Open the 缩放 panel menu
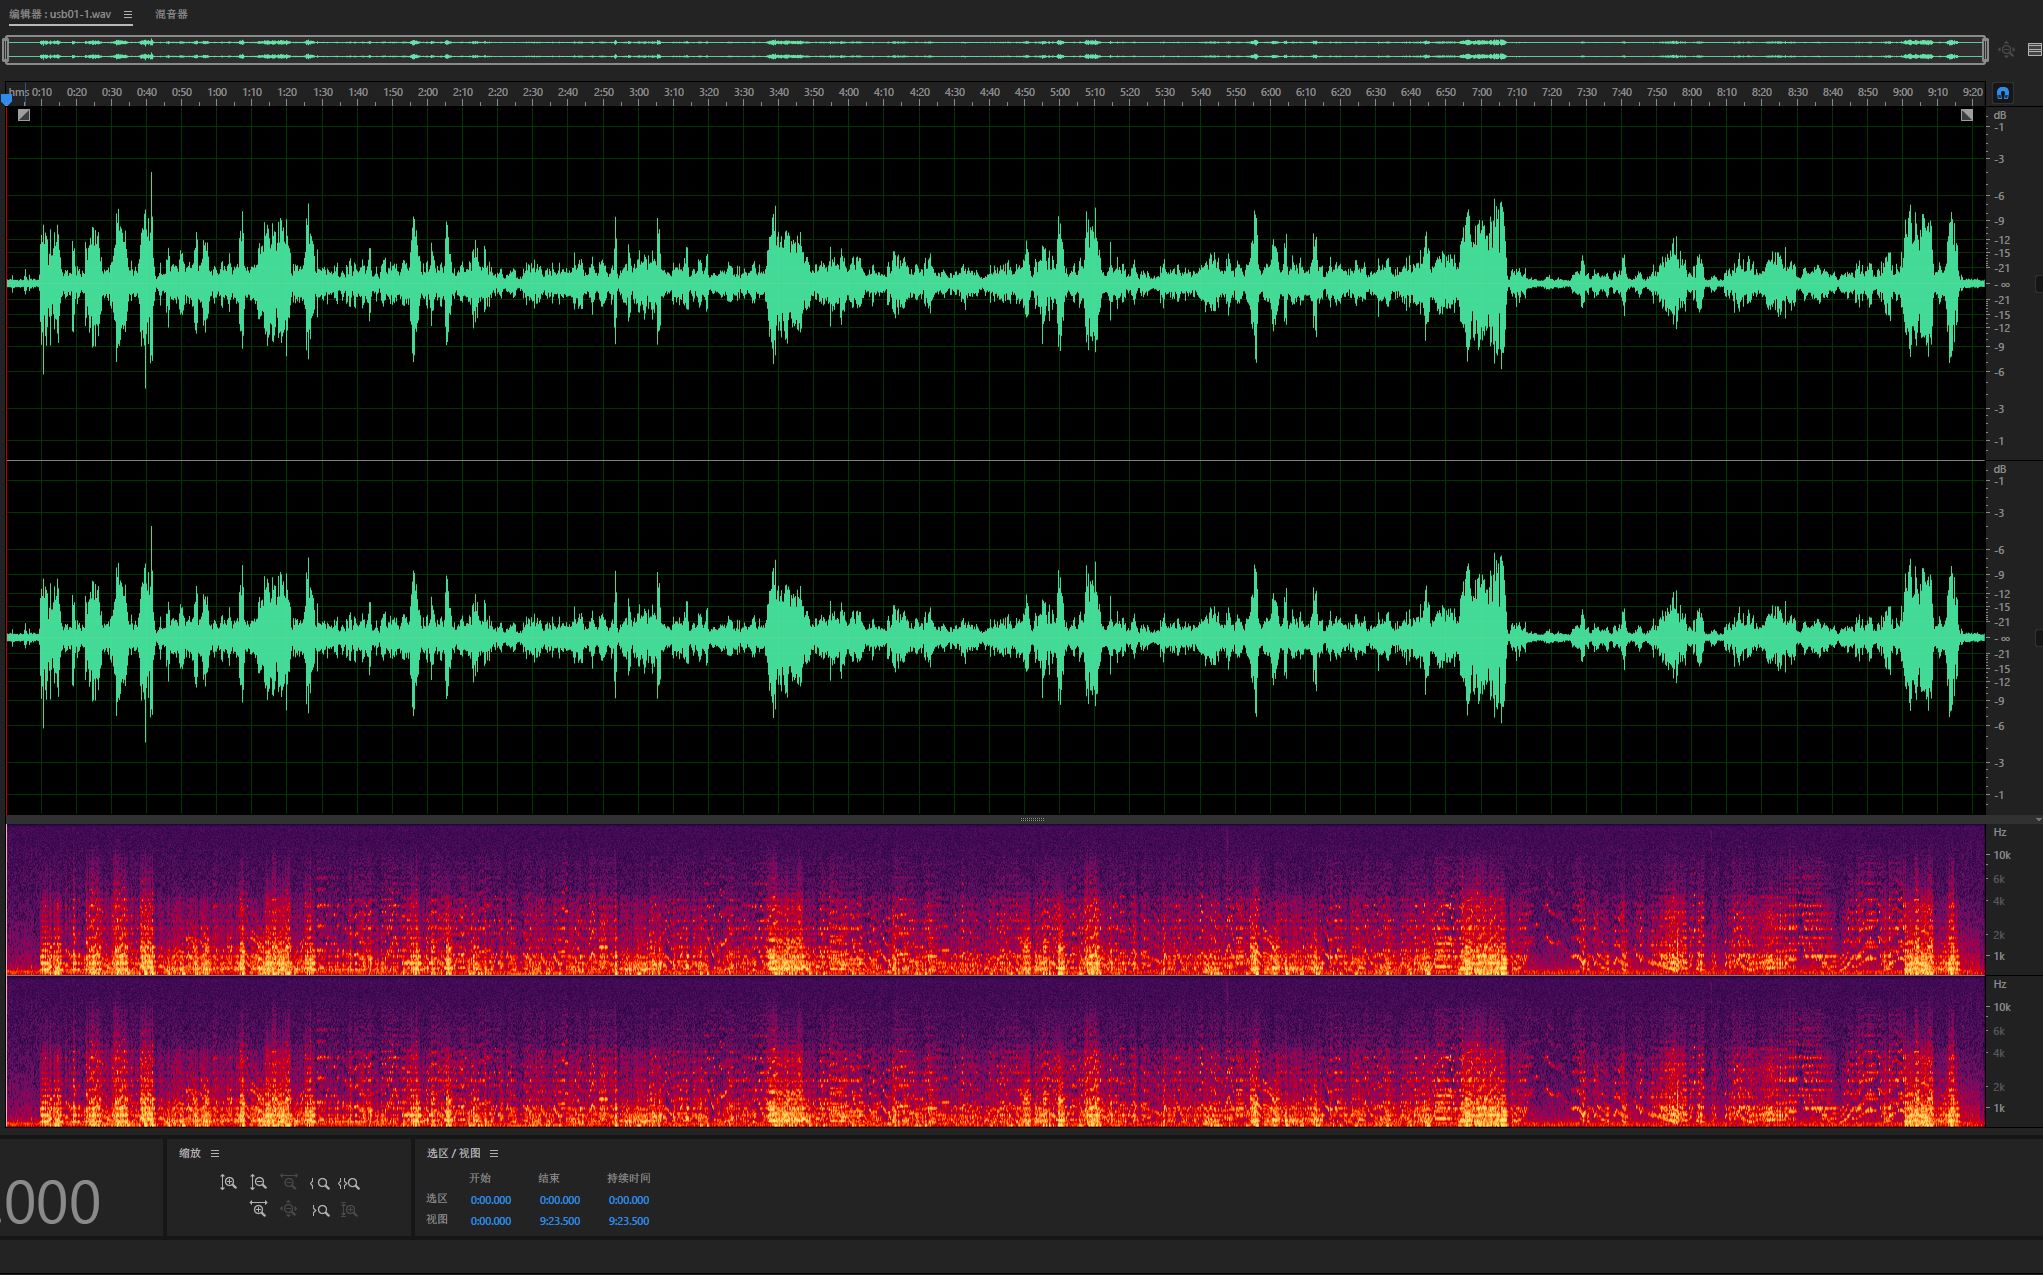2043x1275 pixels. coord(215,1153)
